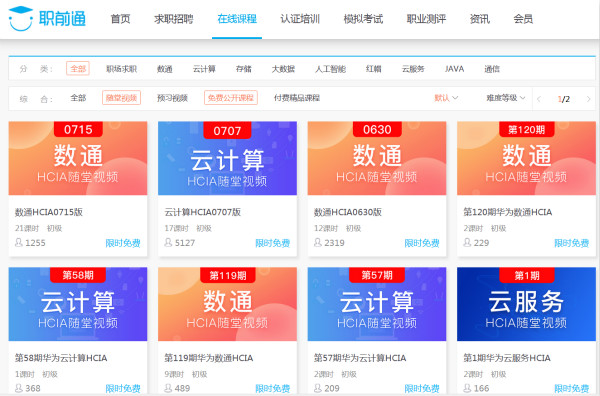Click 限时免费 on the 数通HCIA0630版 card
This screenshot has height=396, width=600.
tap(422, 243)
